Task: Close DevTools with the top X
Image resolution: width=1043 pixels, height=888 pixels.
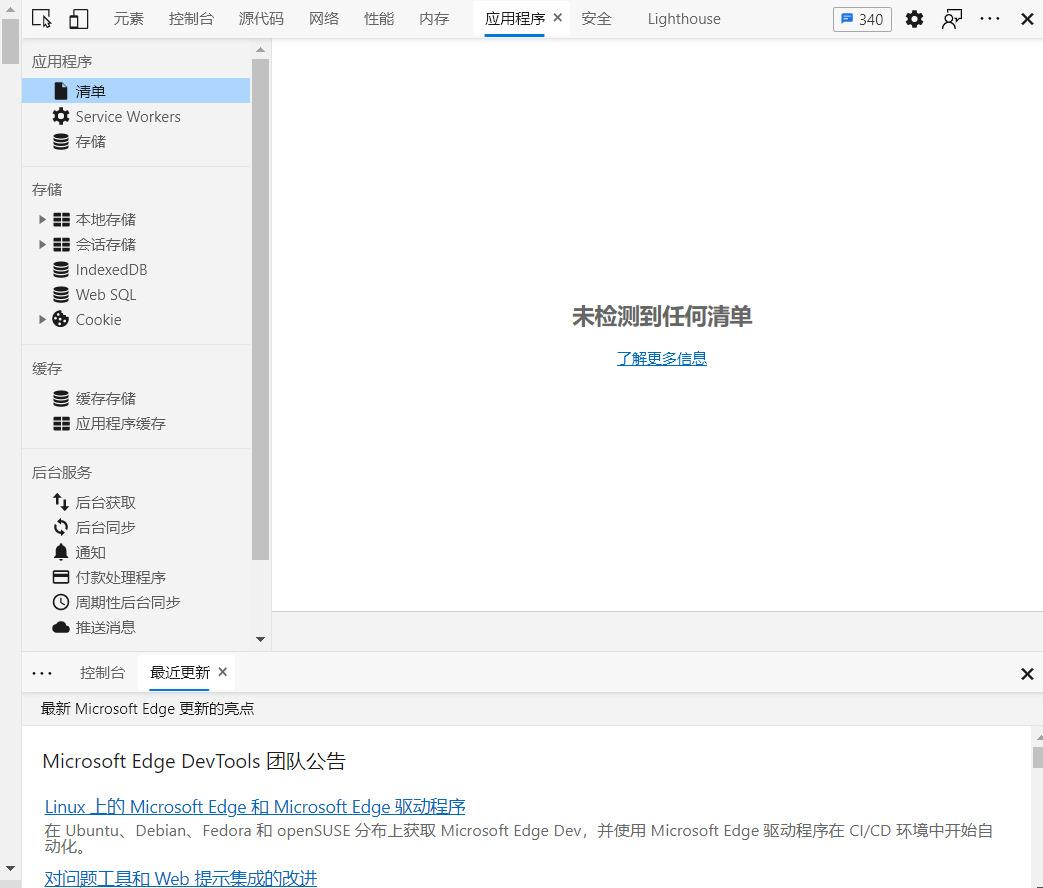Action: 1027,19
